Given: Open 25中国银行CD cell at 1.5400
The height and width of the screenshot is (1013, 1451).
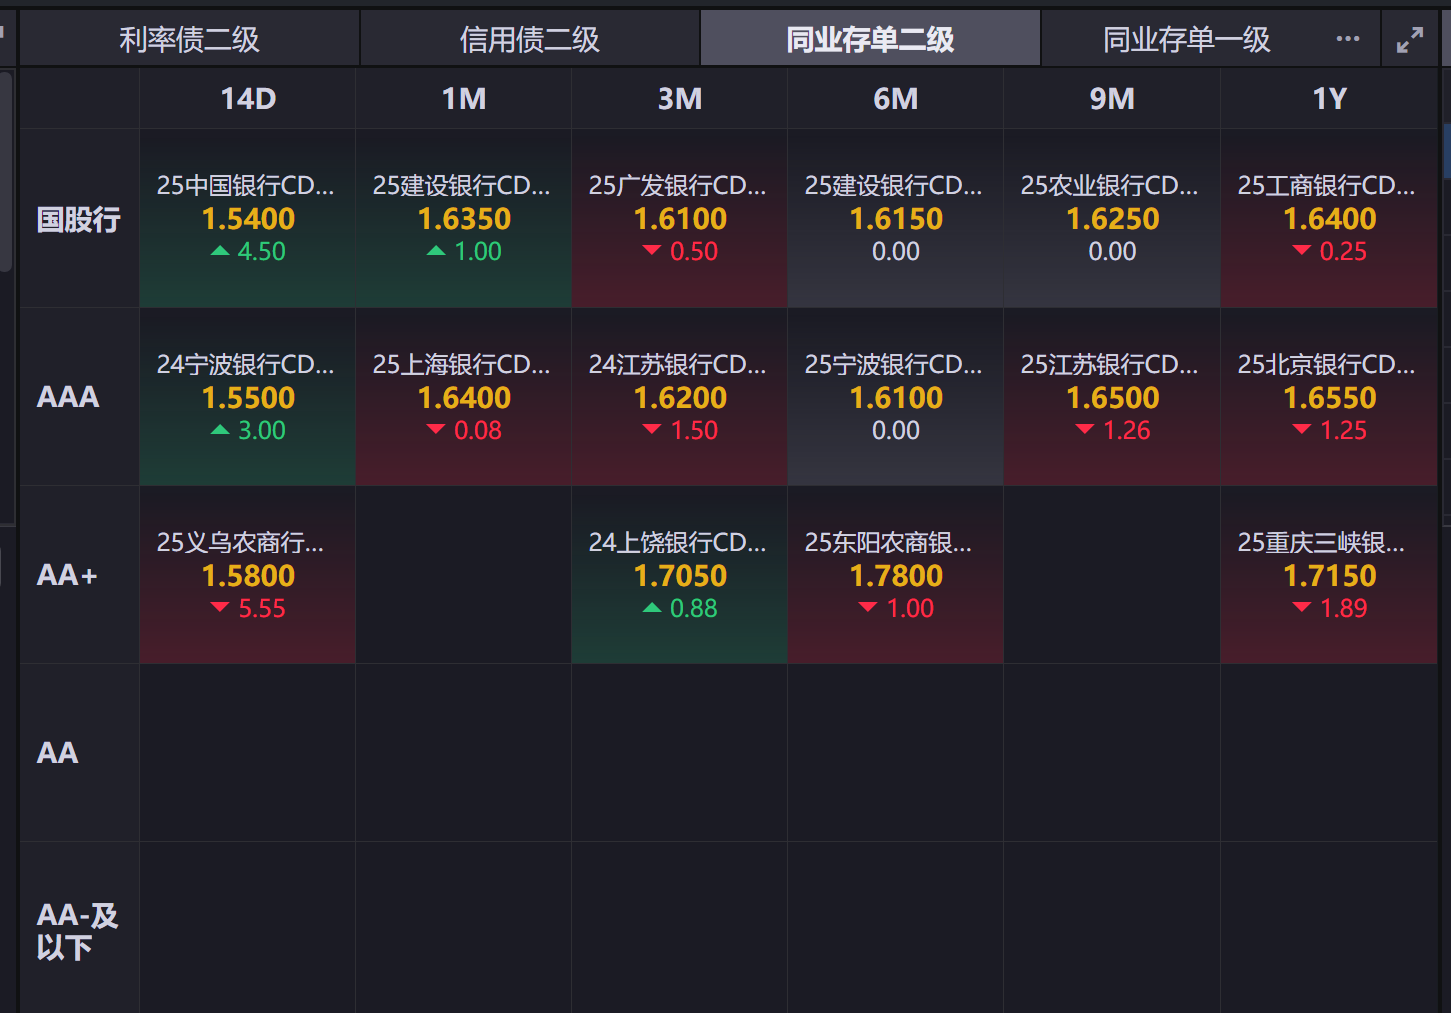Looking at the screenshot, I should 248,219.
